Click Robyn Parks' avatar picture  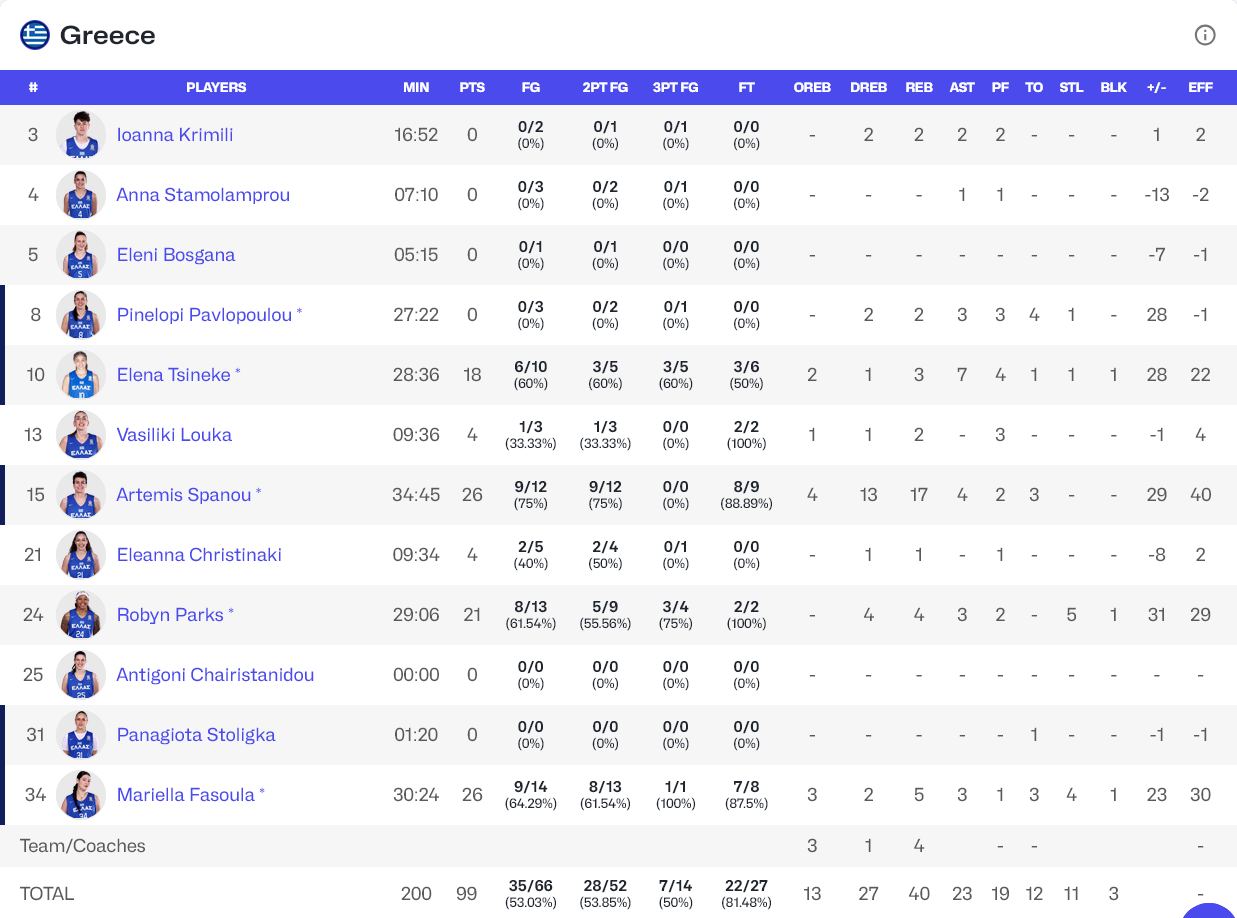click(80, 615)
